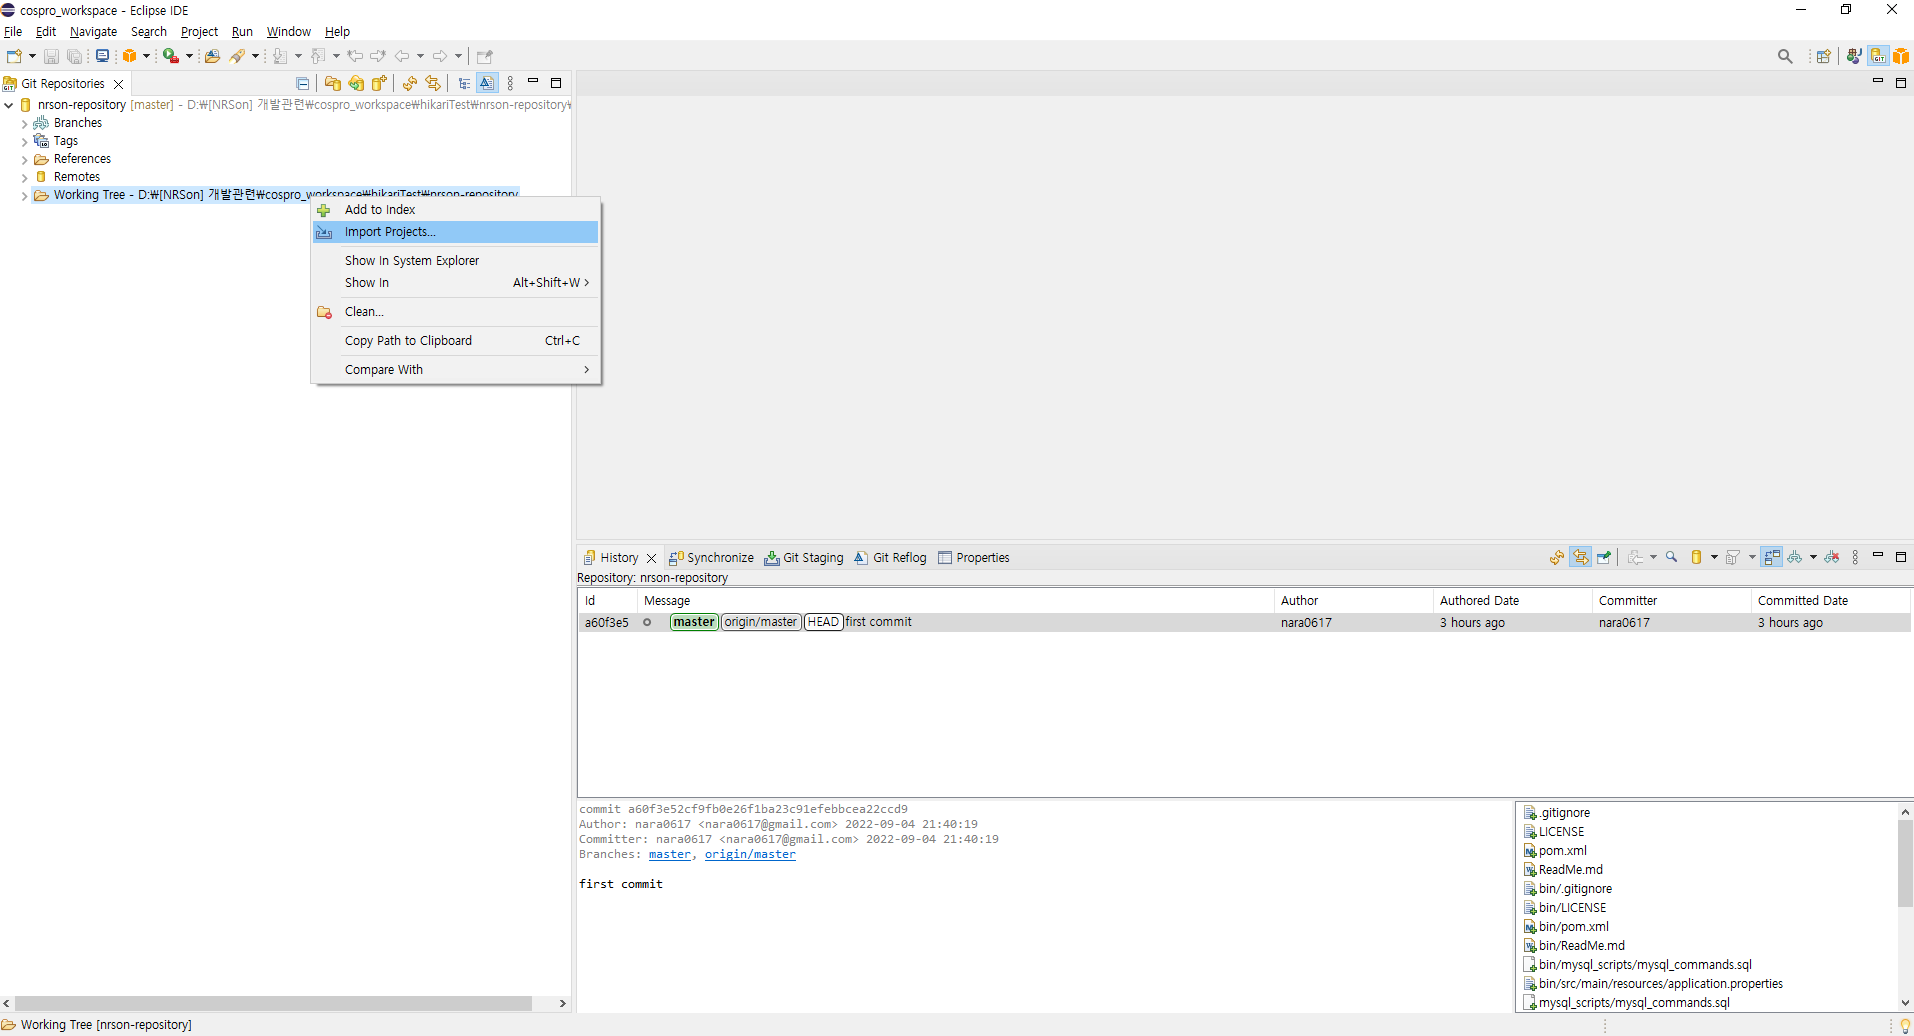
Task: Toggle the highlighted layout icon in History toolbar
Action: point(1772,557)
